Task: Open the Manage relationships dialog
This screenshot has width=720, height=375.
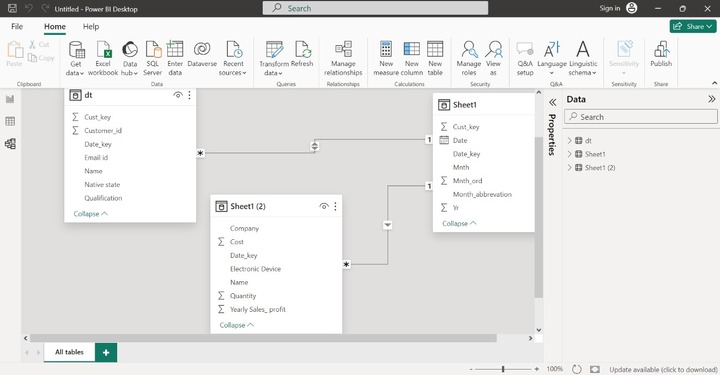Action: tap(343, 58)
